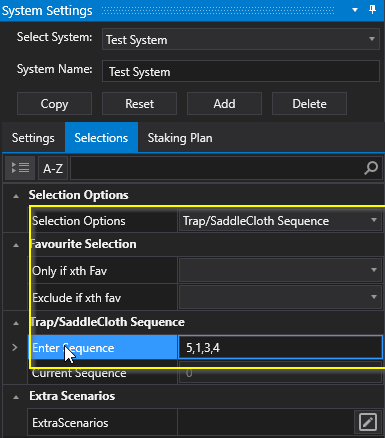Expand the Enter Sequence row chevron
Viewport: 385px width, 438px height.
[x=15, y=348]
